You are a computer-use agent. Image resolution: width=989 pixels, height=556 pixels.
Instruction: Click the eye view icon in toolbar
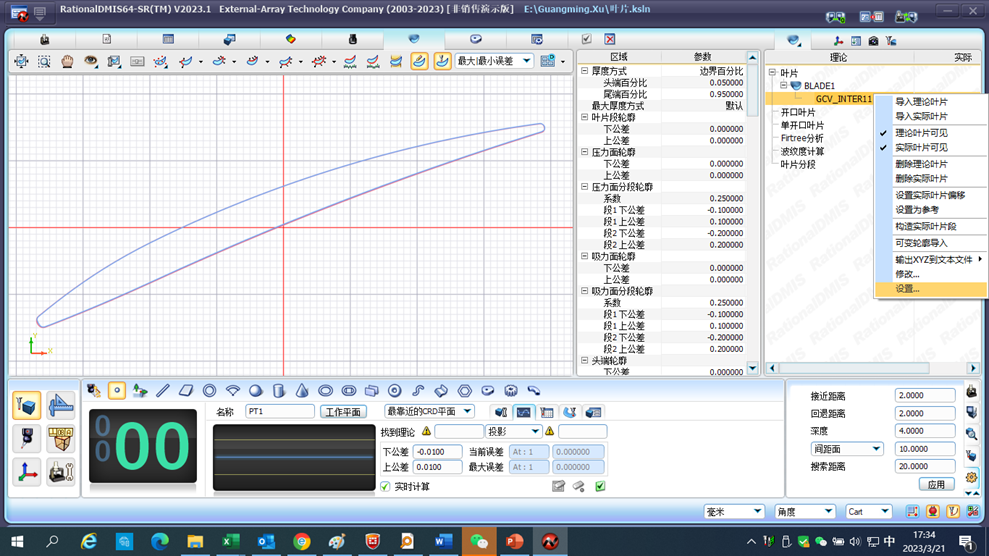click(91, 61)
